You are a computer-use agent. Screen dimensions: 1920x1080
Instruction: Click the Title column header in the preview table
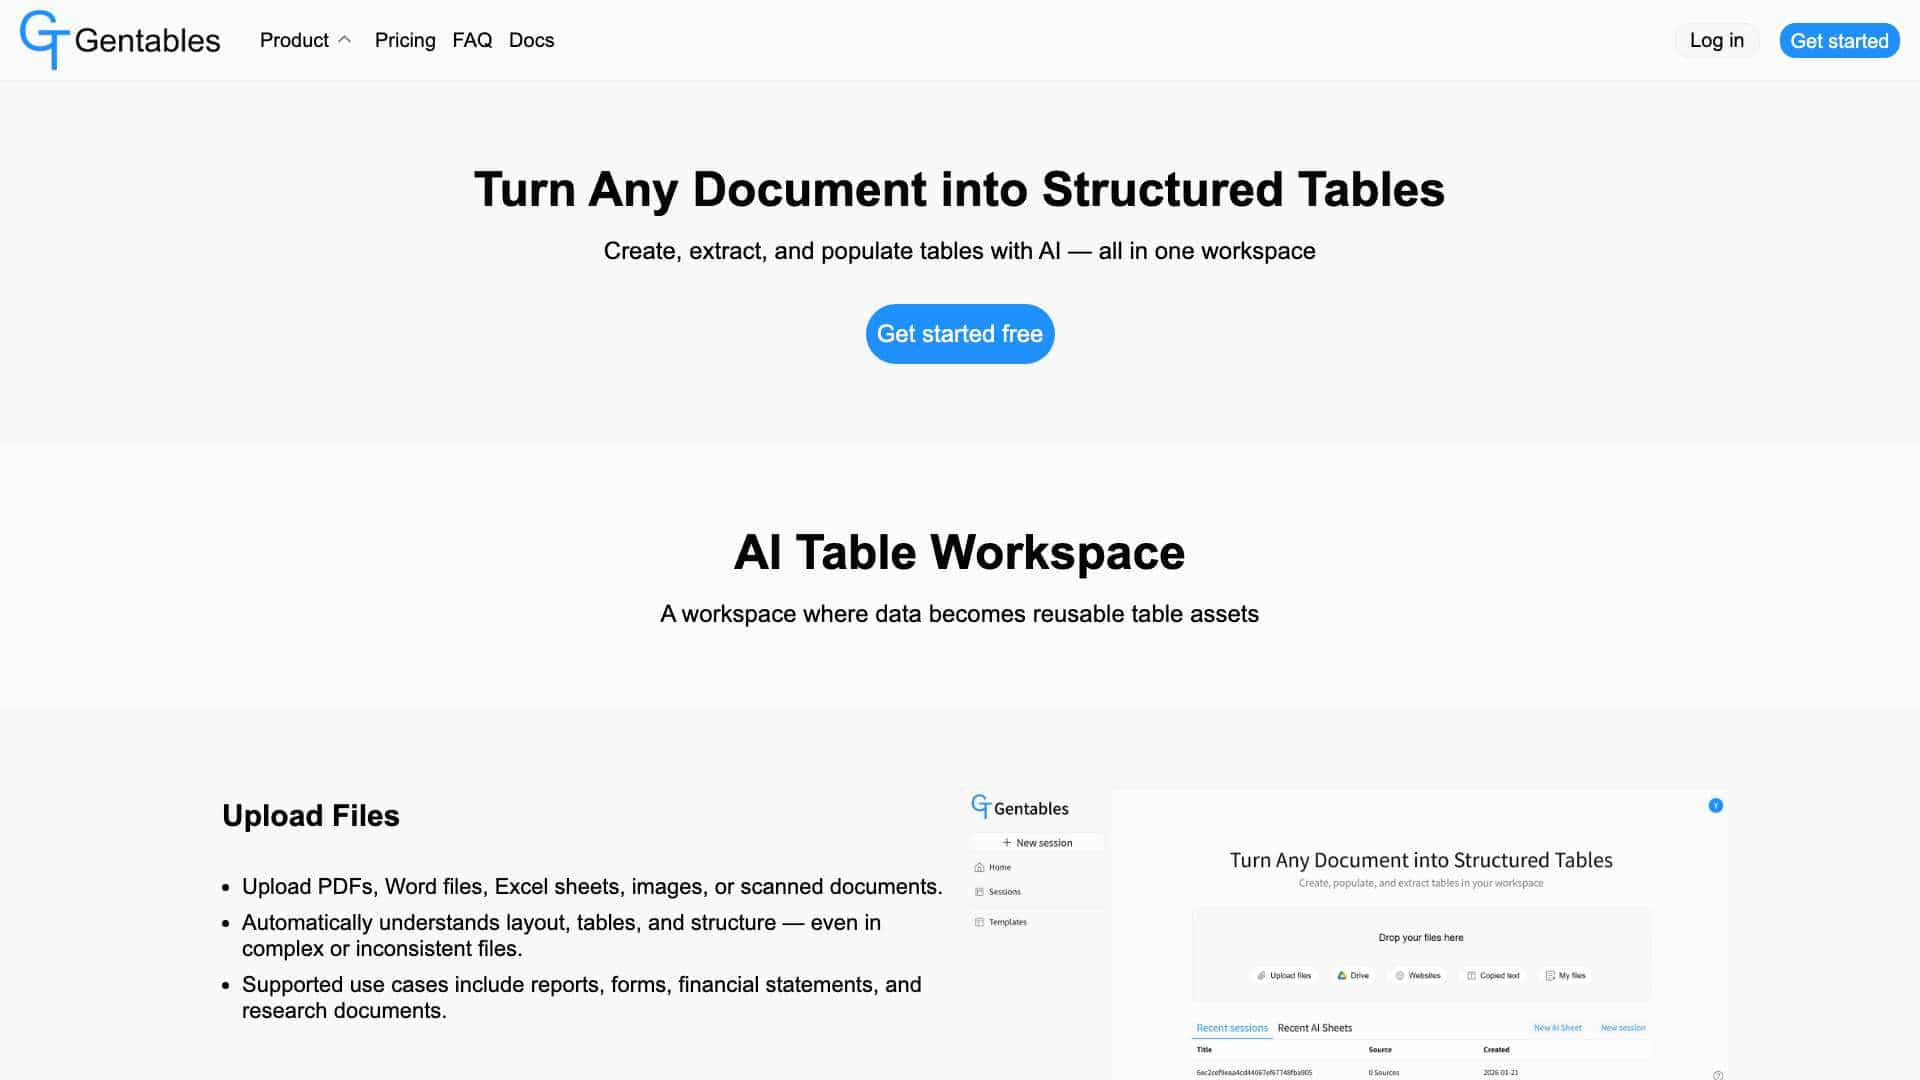coord(1204,1050)
